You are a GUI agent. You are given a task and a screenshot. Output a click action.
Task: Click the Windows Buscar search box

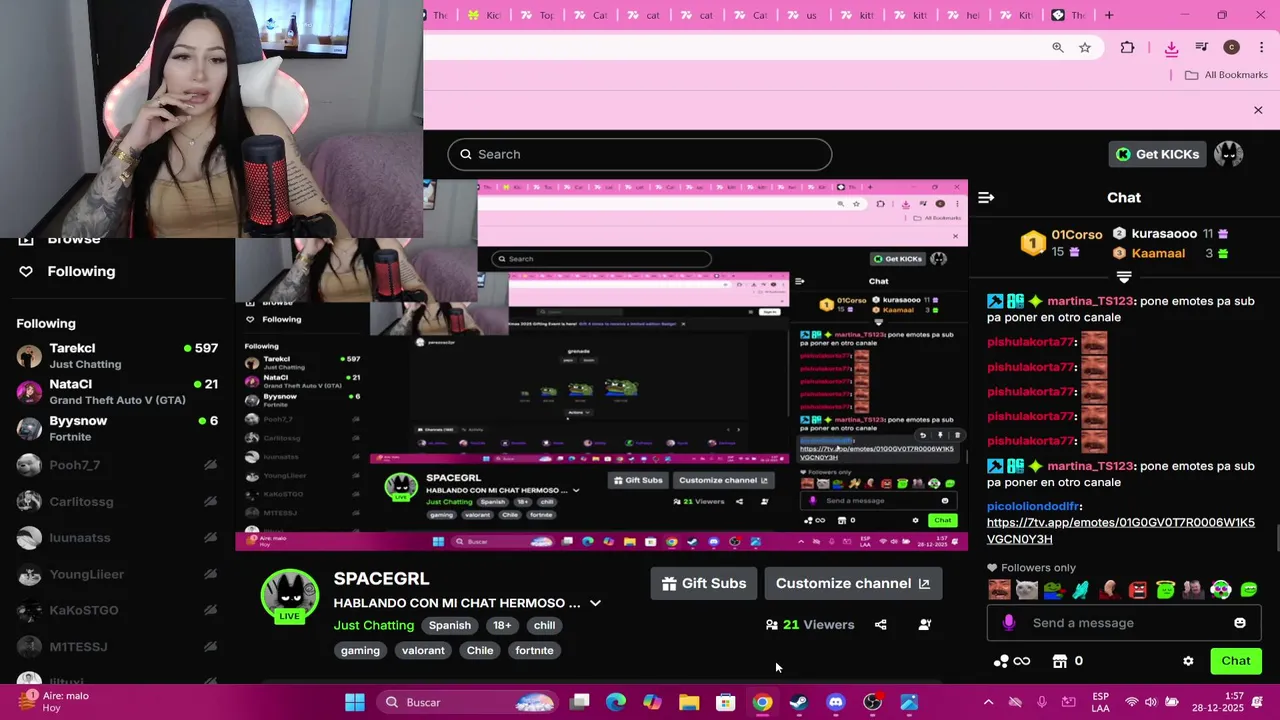click(470, 702)
